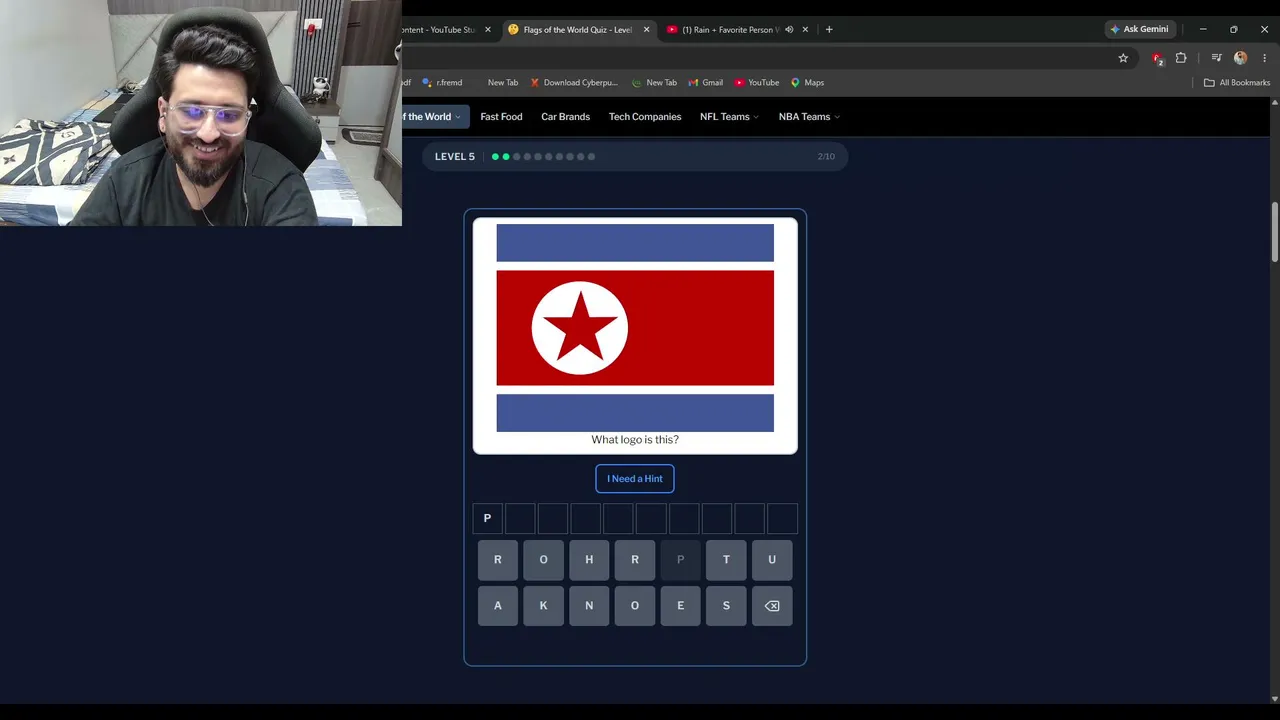Tap the H letter key

(x=589, y=560)
